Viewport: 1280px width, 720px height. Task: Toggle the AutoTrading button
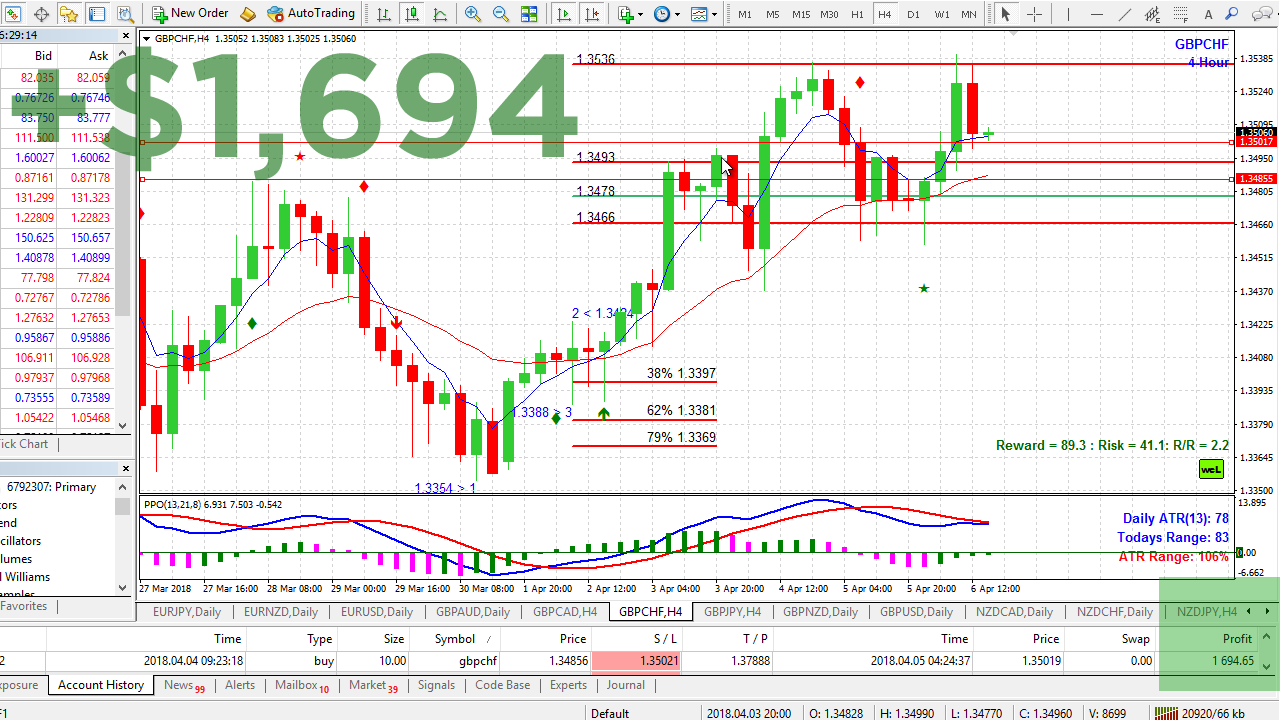[x=311, y=14]
